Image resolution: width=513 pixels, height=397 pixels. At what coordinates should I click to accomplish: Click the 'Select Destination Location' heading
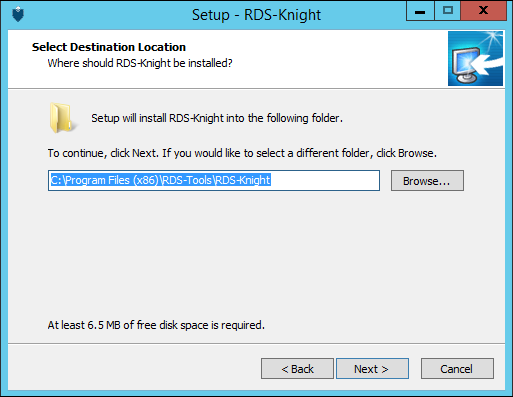(x=109, y=47)
